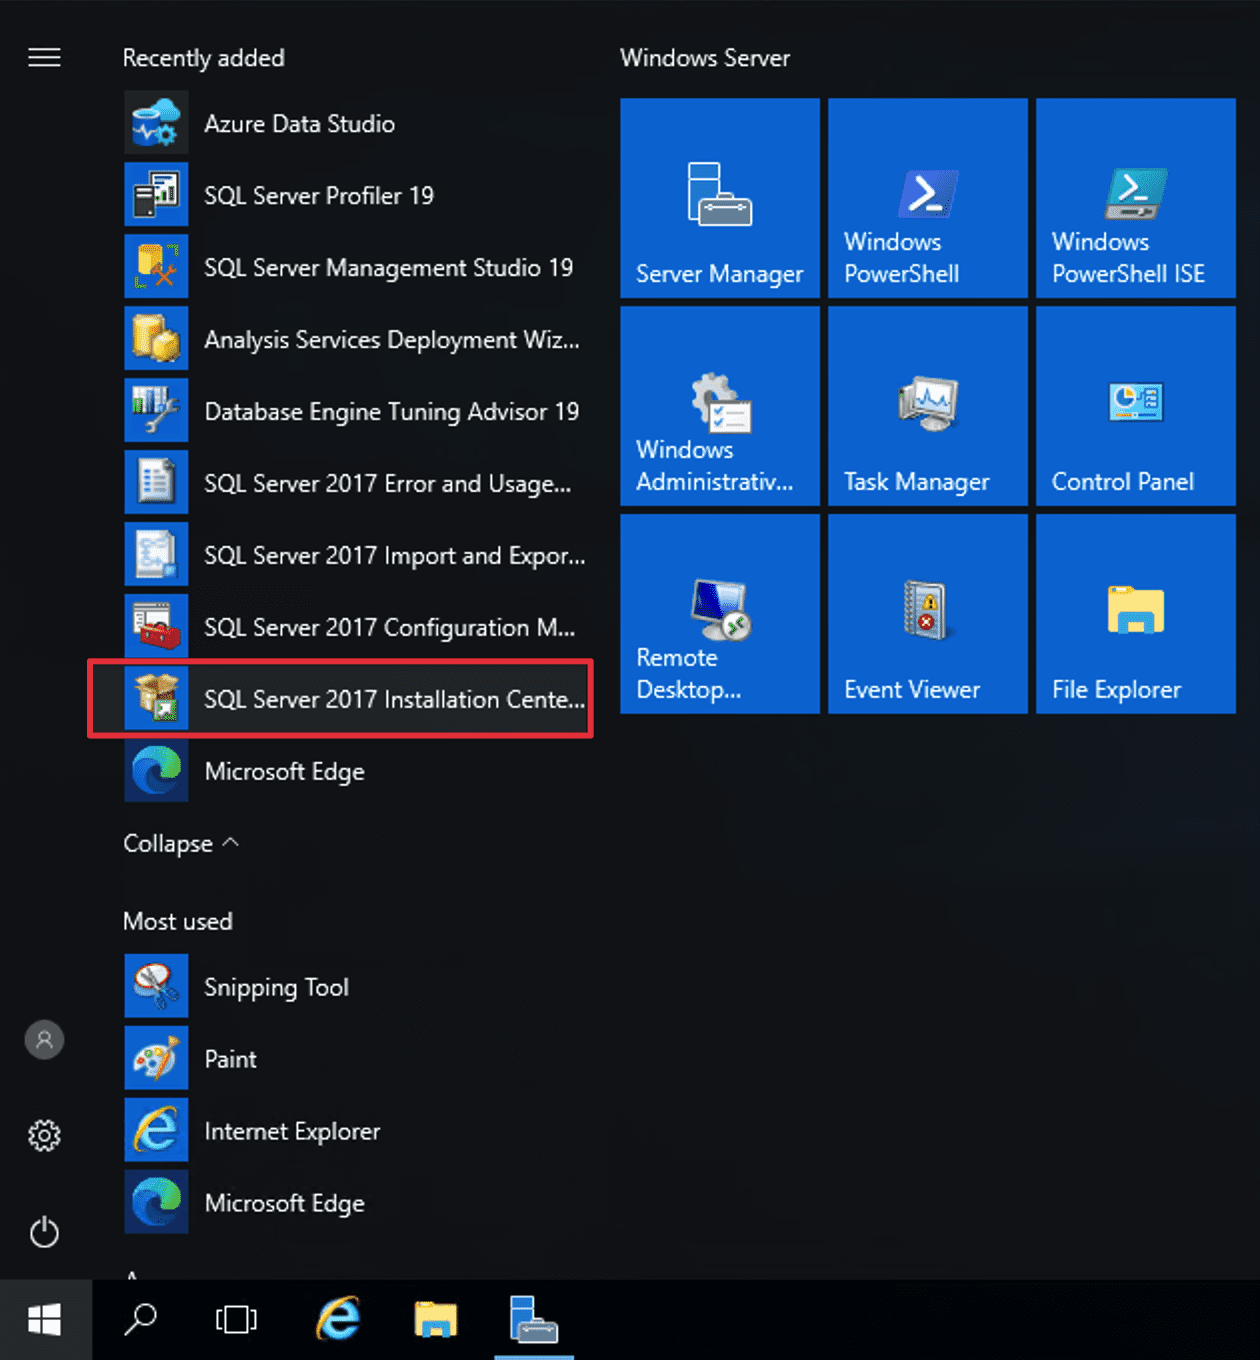Expand the hamburger menu at top left
This screenshot has width=1260, height=1360.
(44, 58)
